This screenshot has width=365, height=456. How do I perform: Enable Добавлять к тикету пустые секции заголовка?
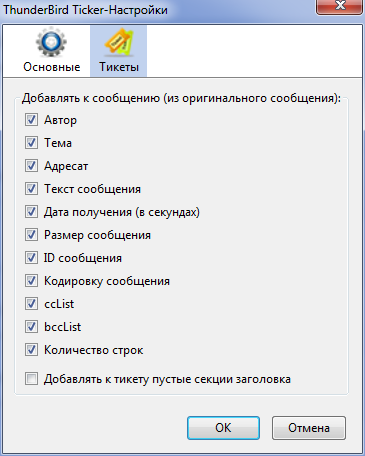pos(31,379)
